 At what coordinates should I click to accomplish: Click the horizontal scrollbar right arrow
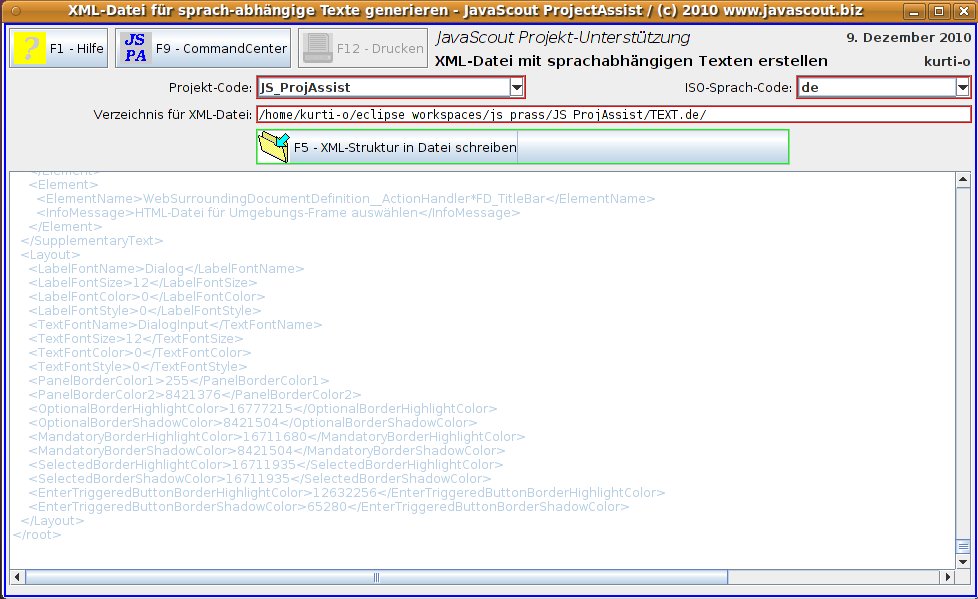pyautogui.click(x=946, y=577)
